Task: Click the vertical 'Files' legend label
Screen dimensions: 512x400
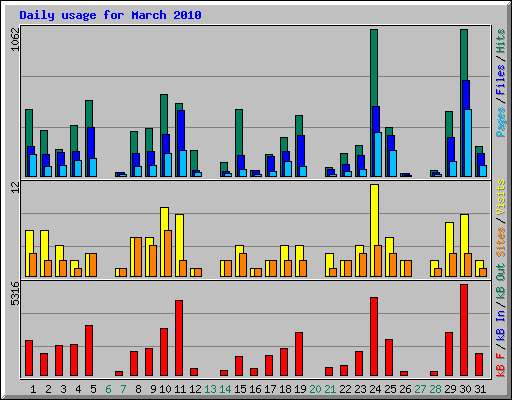Action: pos(501,80)
